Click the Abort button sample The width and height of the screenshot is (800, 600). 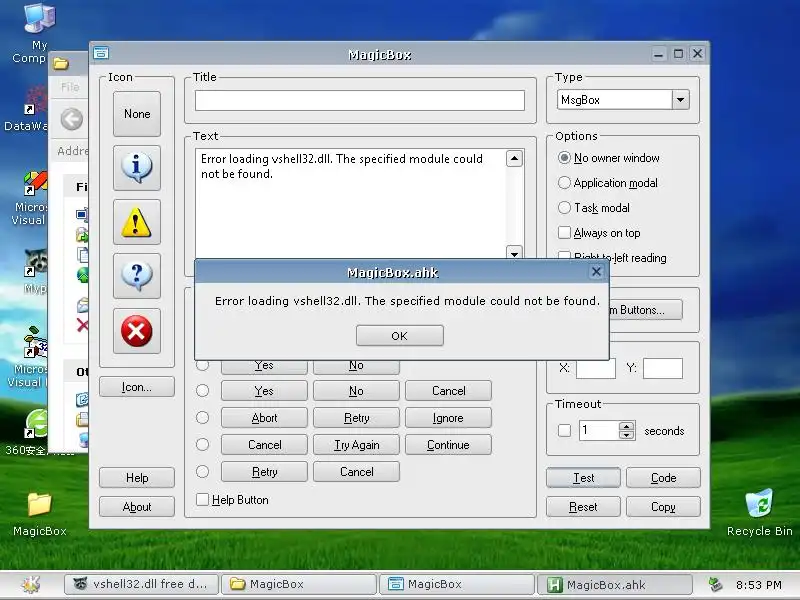point(264,417)
